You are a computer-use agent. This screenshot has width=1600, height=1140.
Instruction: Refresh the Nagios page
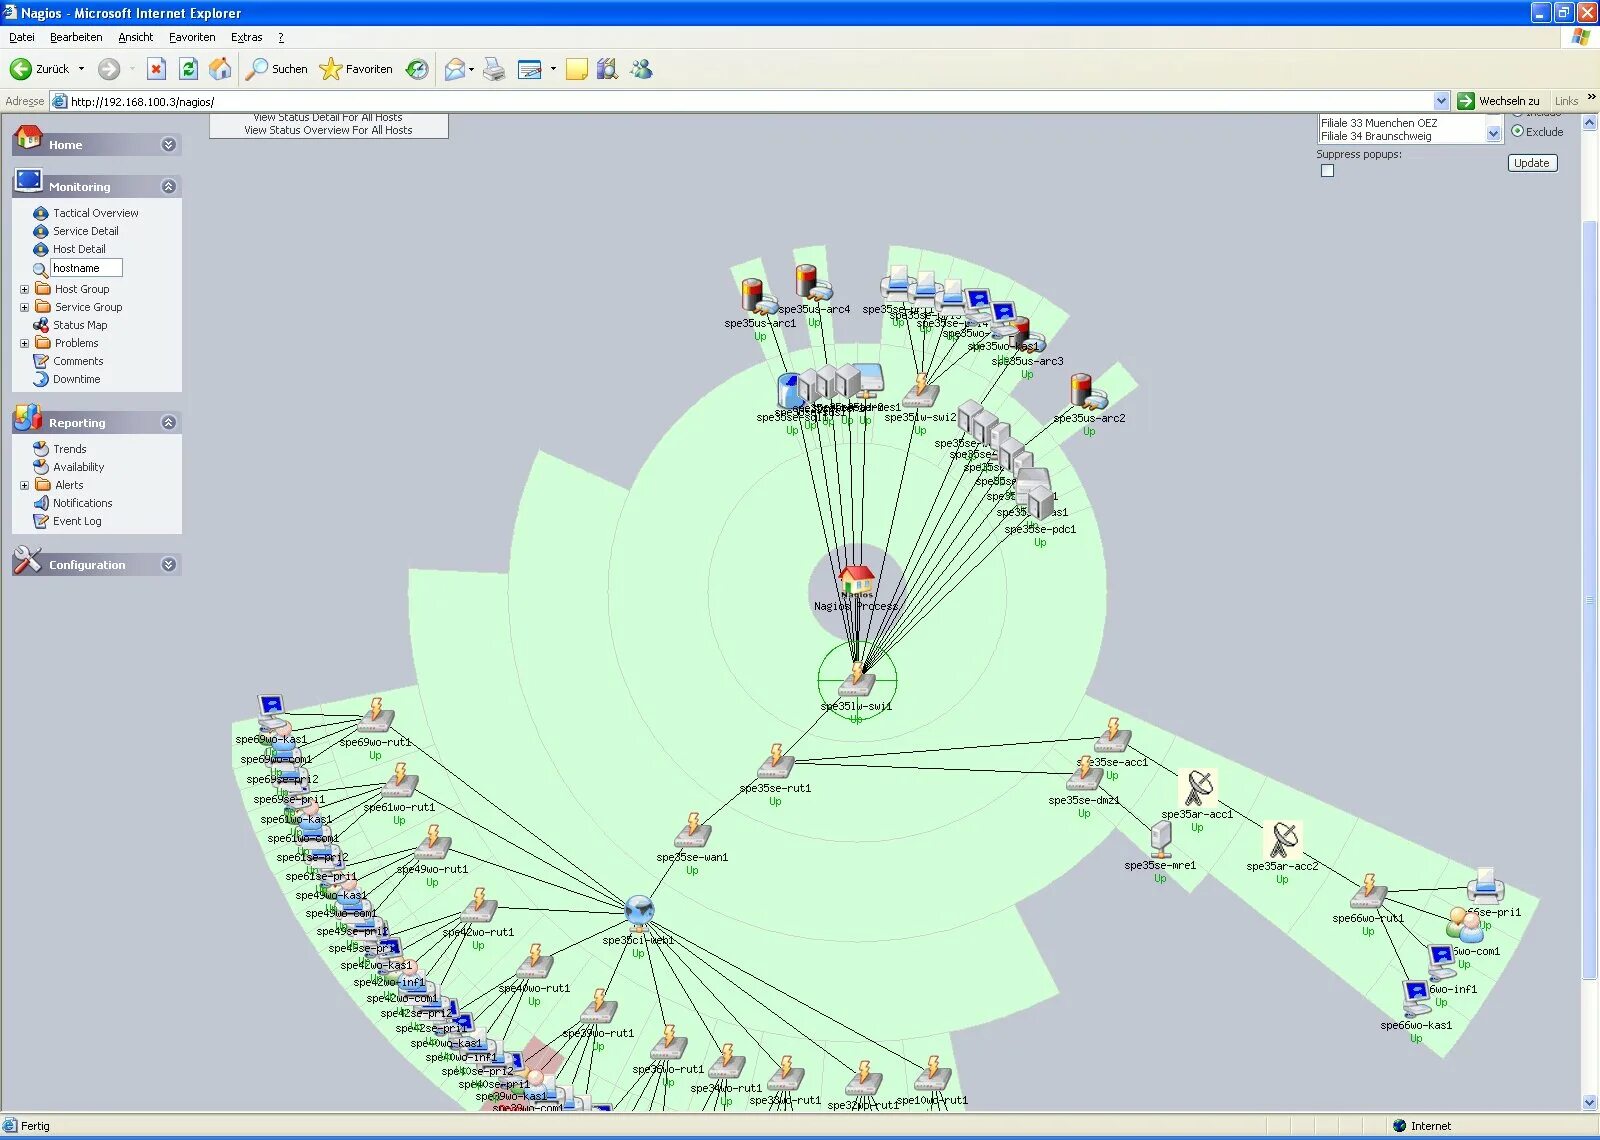pyautogui.click(x=188, y=69)
